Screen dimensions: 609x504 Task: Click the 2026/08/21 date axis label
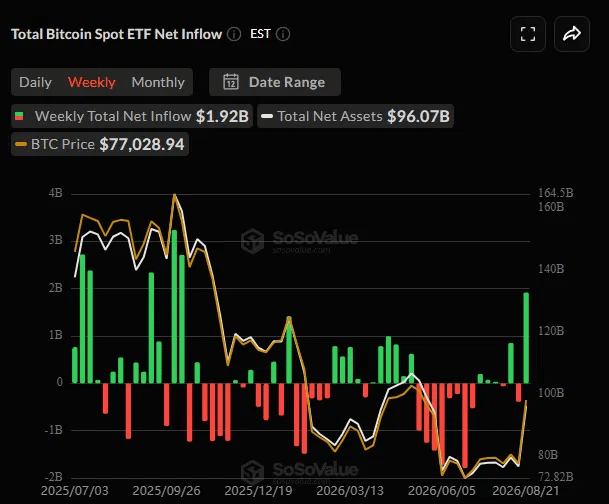(x=526, y=490)
